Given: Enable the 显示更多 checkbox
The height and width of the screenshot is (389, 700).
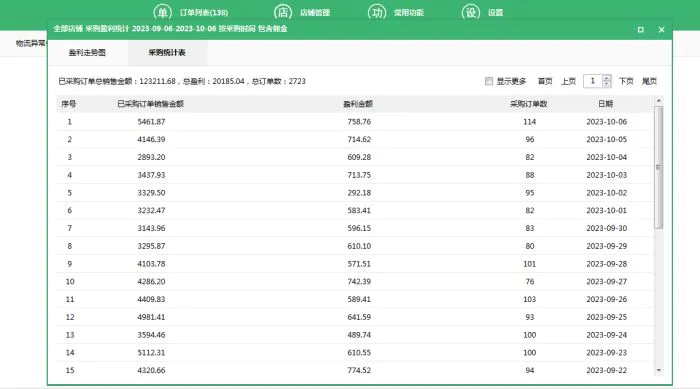Looking at the screenshot, I should click(489, 81).
